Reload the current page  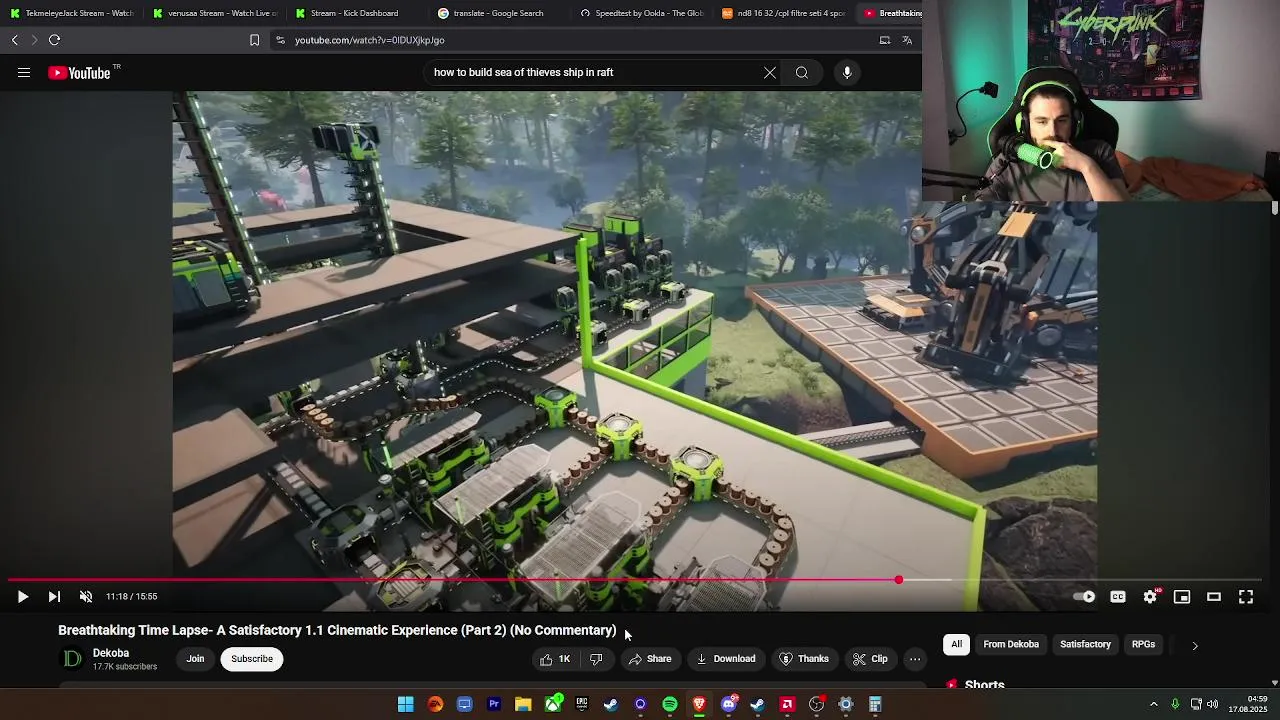point(54,40)
